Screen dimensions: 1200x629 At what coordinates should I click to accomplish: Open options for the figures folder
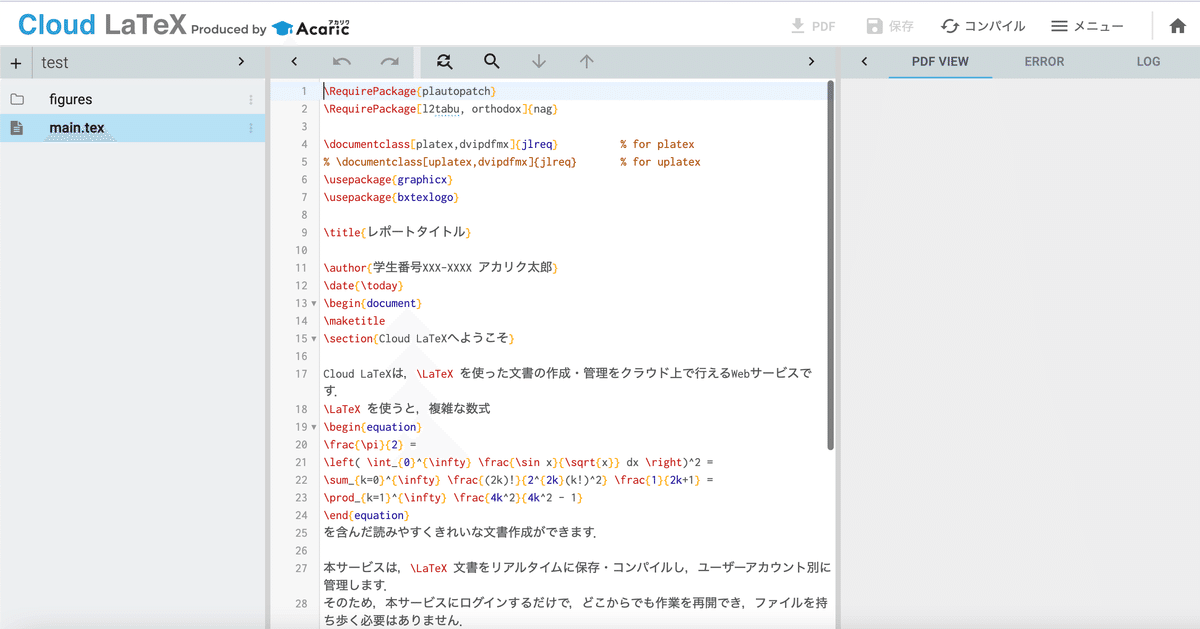251,100
